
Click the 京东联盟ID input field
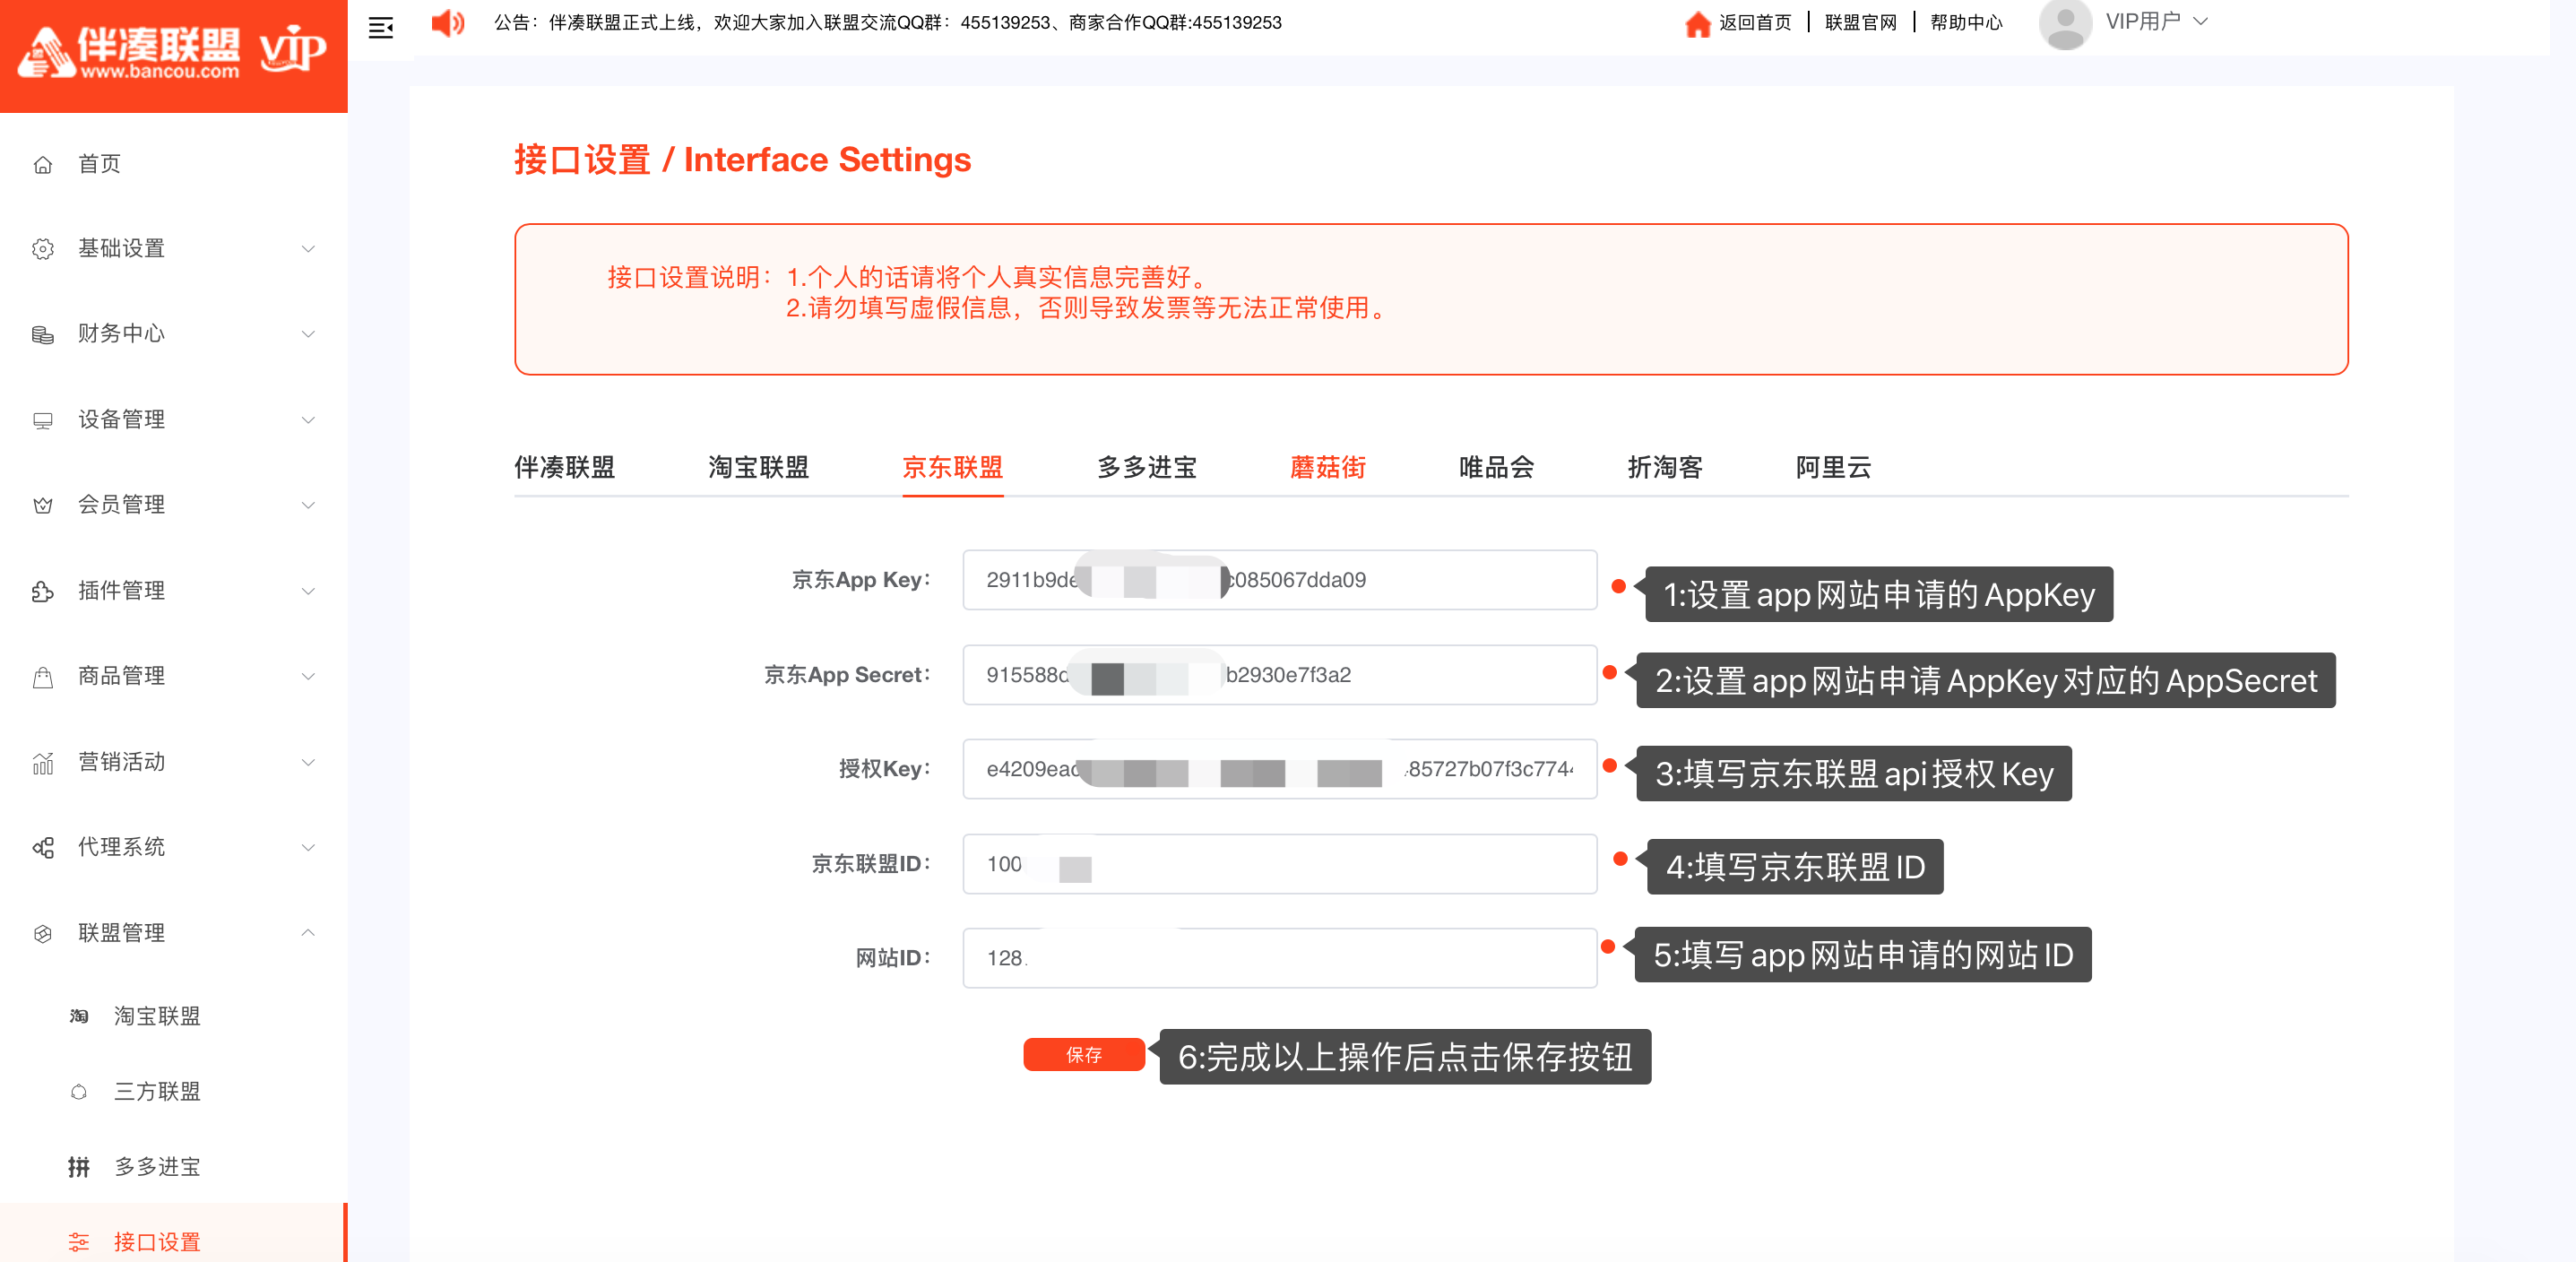pyautogui.click(x=1279, y=864)
